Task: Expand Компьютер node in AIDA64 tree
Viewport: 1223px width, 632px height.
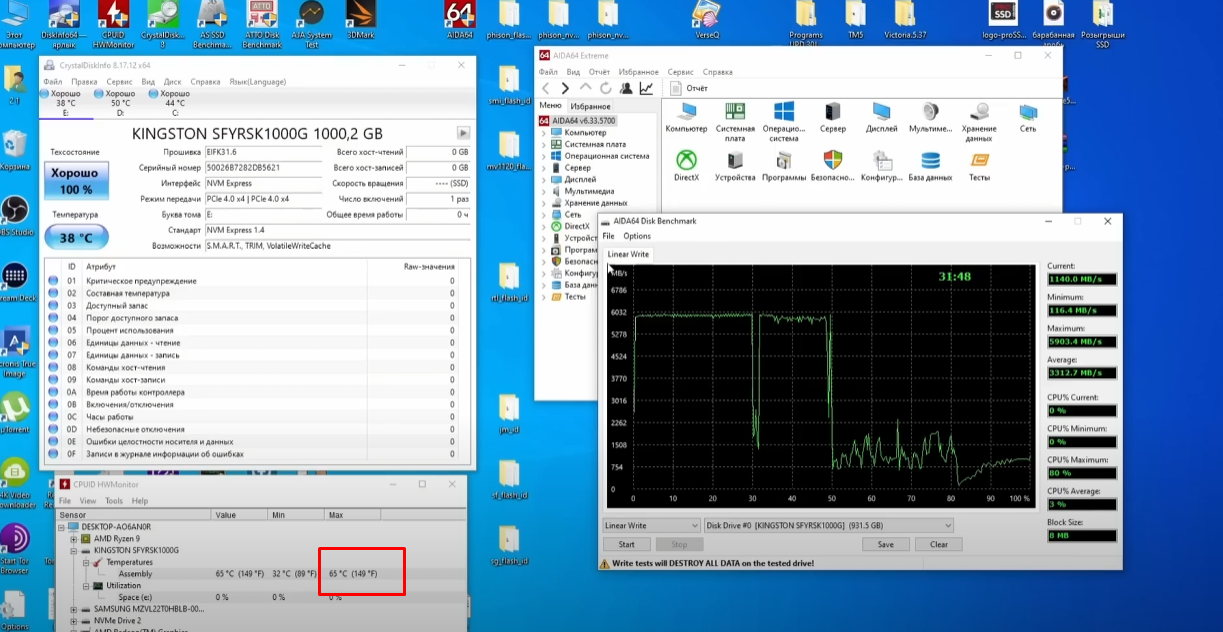Action: coord(544,132)
